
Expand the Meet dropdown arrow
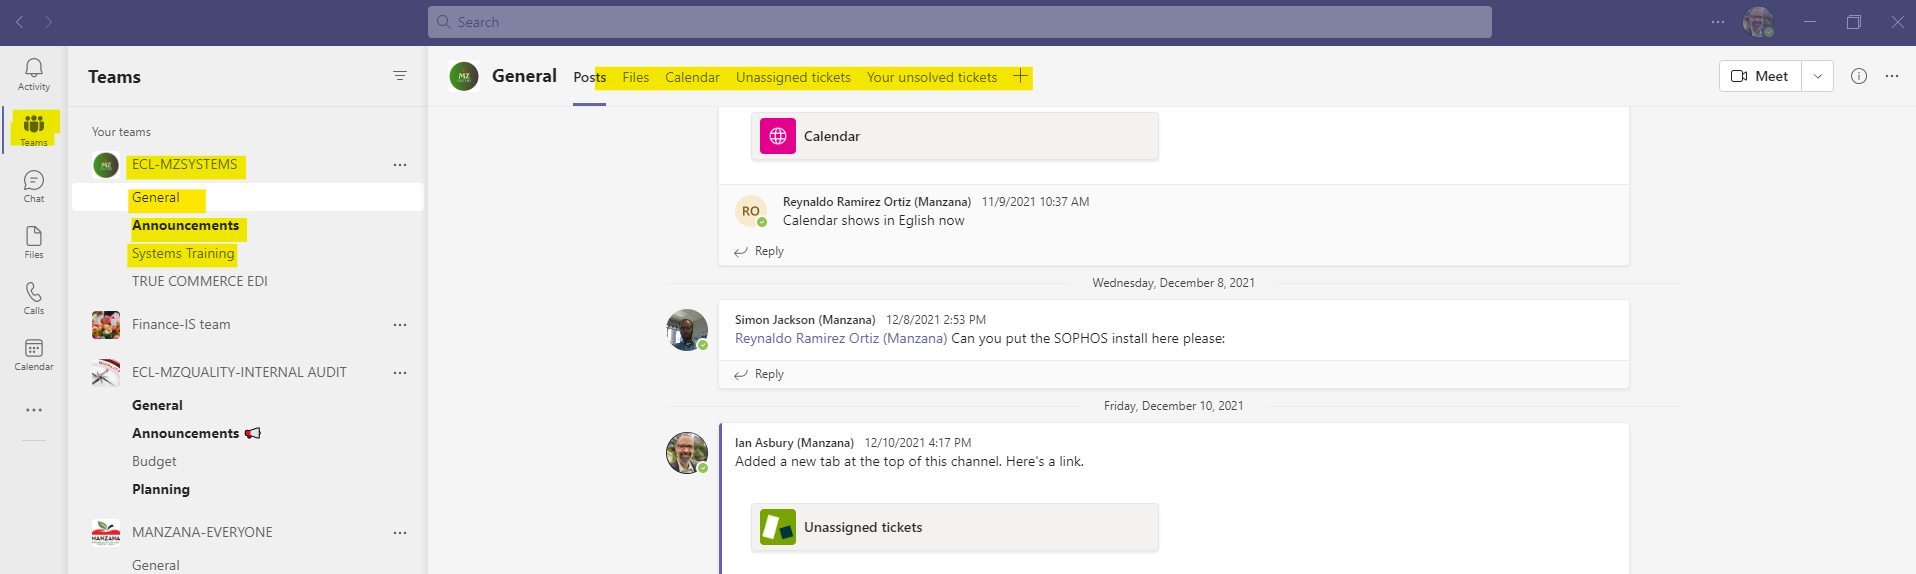point(1818,76)
